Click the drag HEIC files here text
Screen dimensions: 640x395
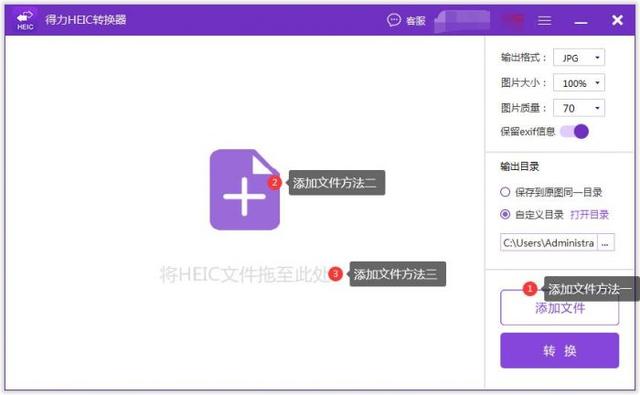245,274
